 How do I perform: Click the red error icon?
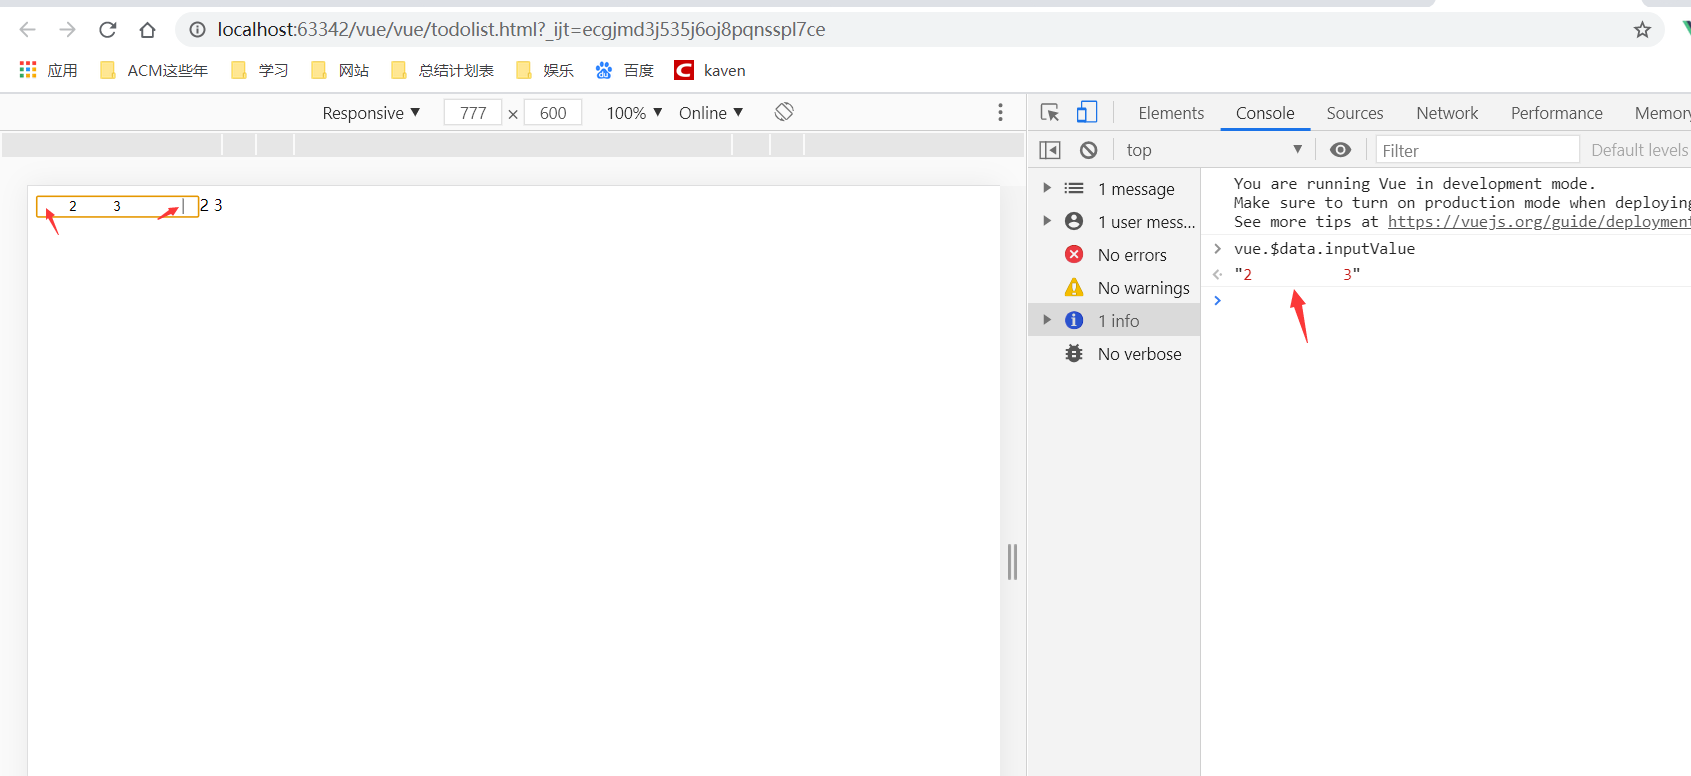click(1074, 254)
